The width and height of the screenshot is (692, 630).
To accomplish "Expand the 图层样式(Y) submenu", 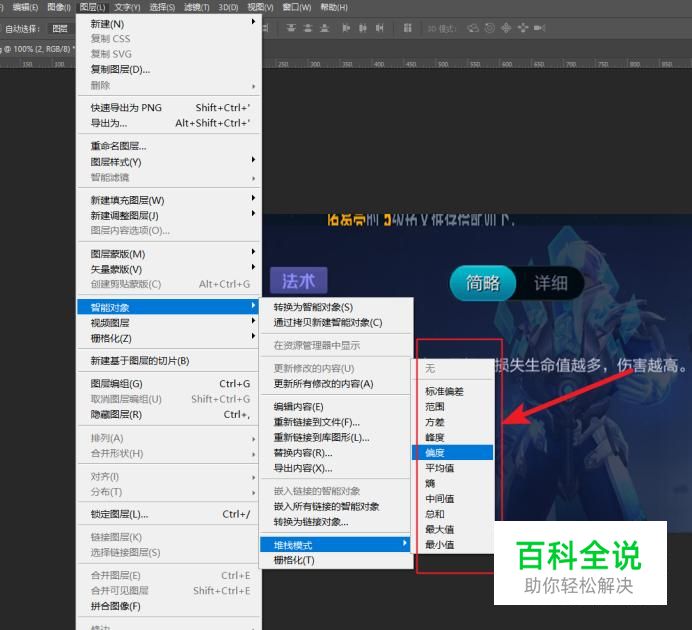I will 168,162.
